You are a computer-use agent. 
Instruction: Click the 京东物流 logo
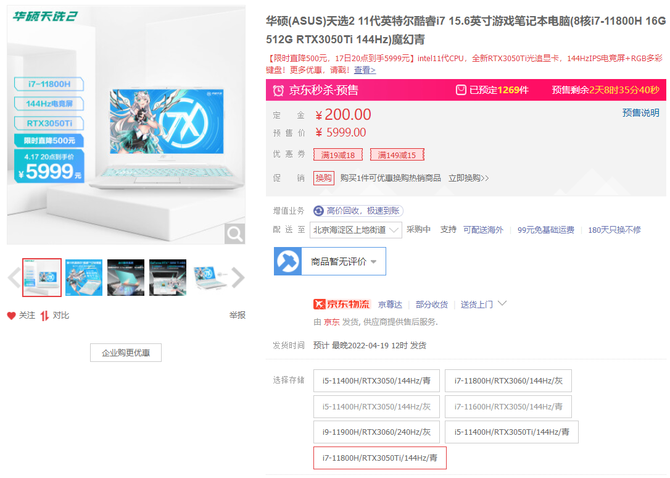[341, 304]
